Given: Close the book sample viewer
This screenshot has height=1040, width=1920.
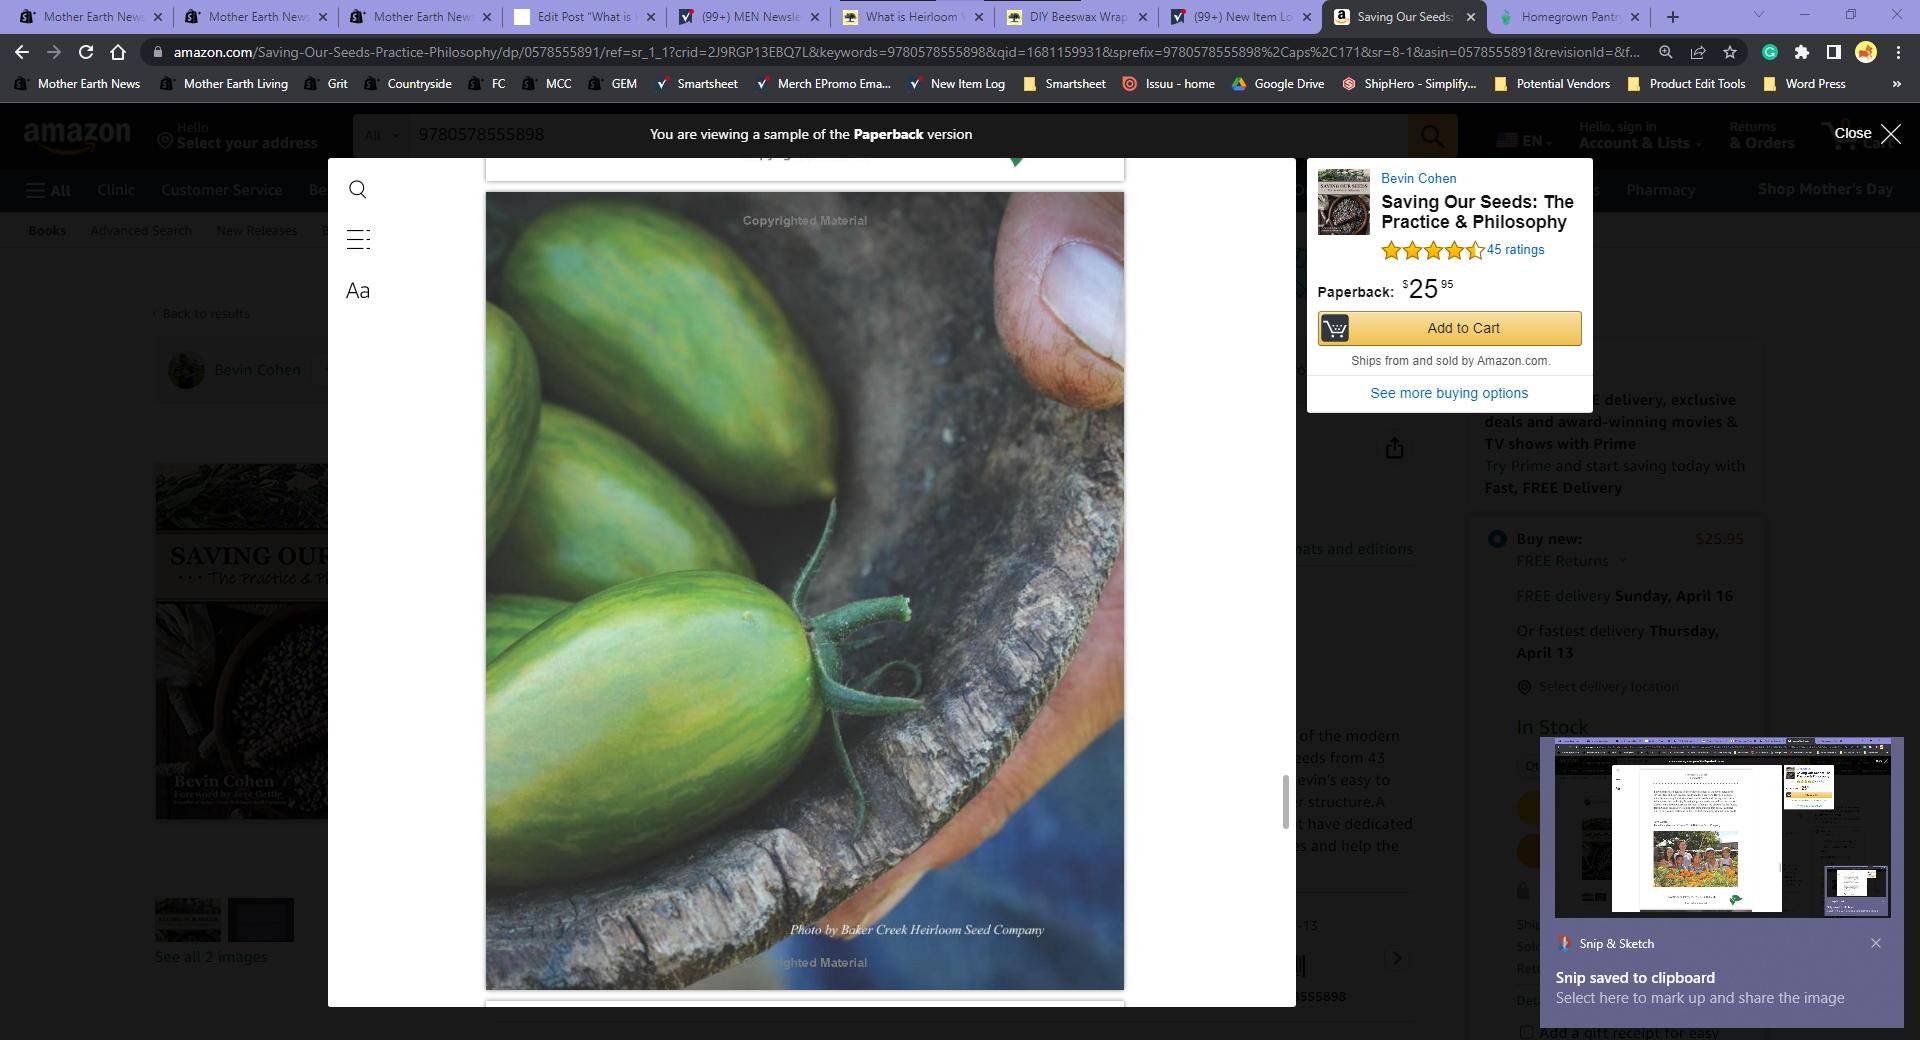Looking at the screenshot, I should (x=1867, y=134).
